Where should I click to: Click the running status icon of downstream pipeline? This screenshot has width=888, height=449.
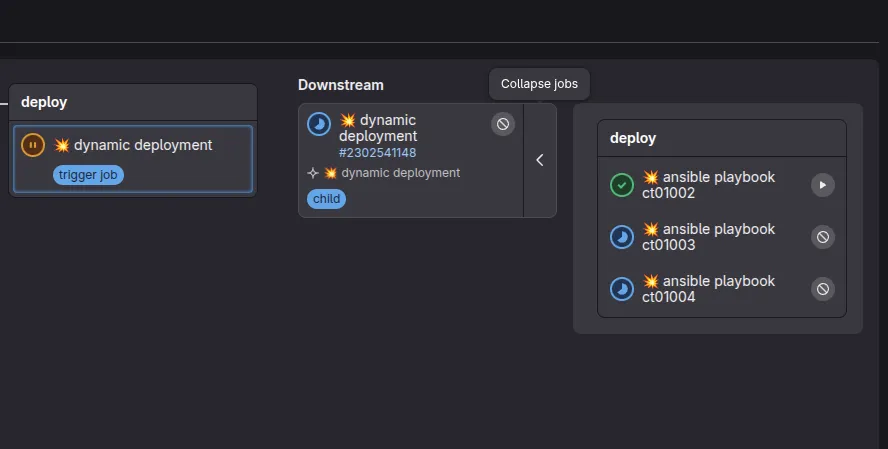pyautogui.click(x=318, y=124)
